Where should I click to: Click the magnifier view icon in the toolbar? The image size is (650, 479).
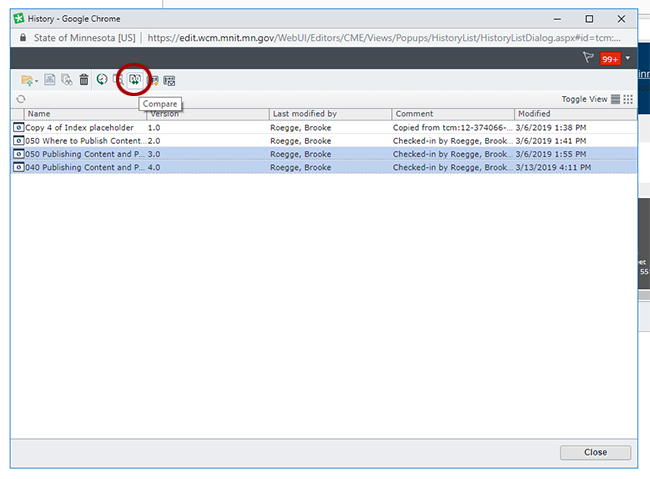118,80
